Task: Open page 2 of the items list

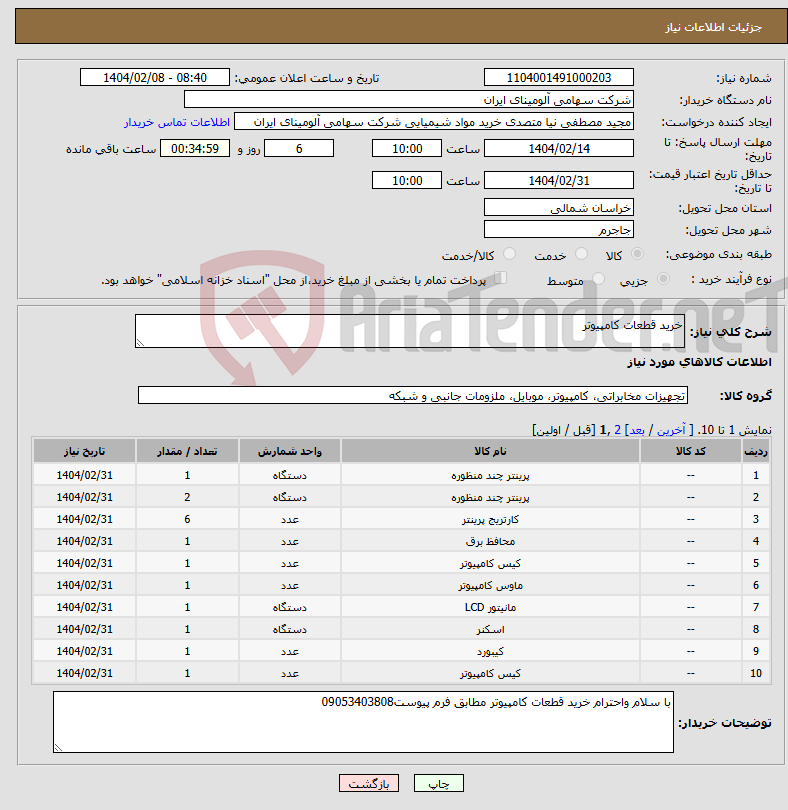Action: [617, 430]
